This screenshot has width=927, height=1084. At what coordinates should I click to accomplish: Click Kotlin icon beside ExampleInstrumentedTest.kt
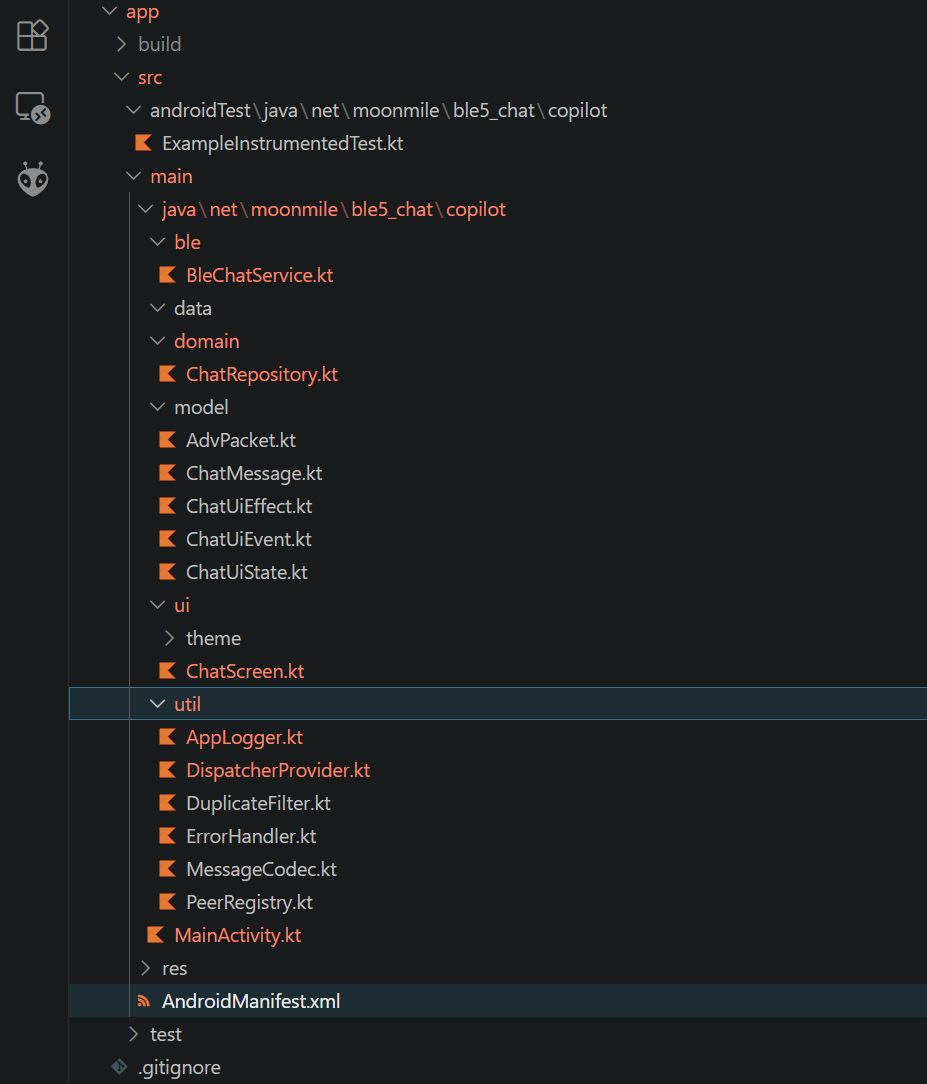[144, 143]
